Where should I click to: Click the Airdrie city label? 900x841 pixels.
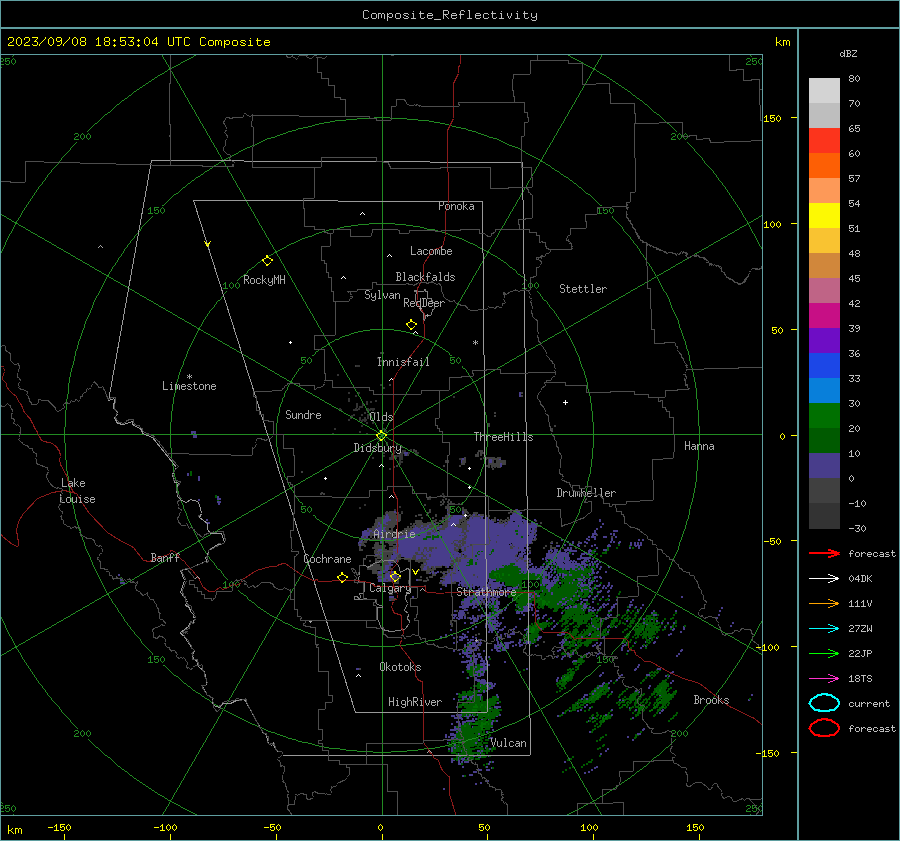click(x=394, y=534)
